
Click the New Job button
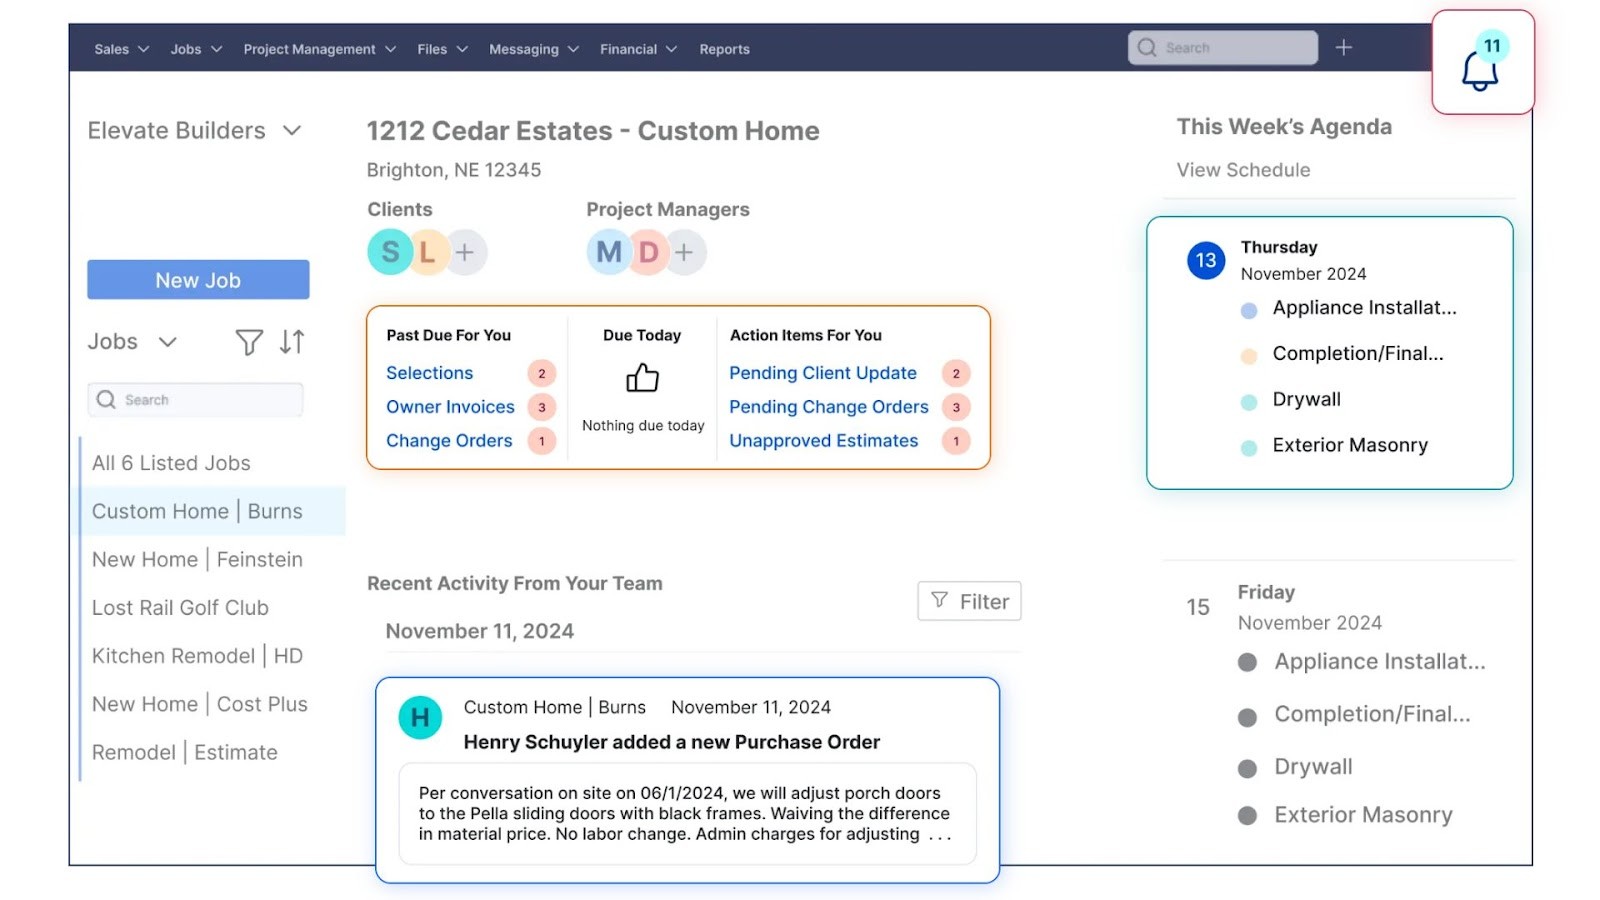coord(197,280)
